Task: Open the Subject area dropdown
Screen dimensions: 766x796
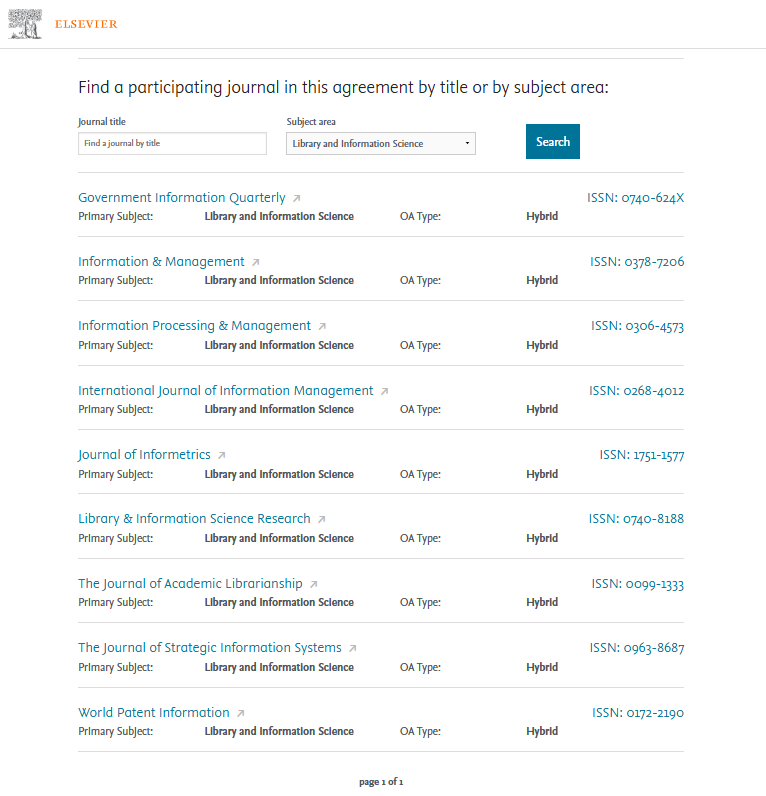Action: point(380,144)
